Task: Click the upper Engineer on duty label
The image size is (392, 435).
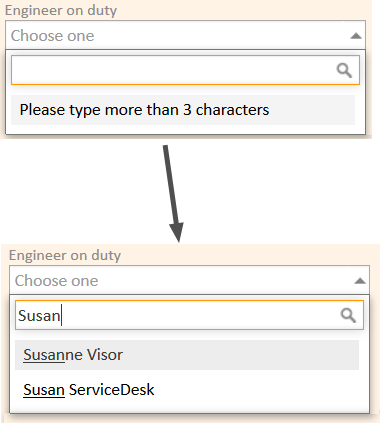Action: (x=61, y=10)
